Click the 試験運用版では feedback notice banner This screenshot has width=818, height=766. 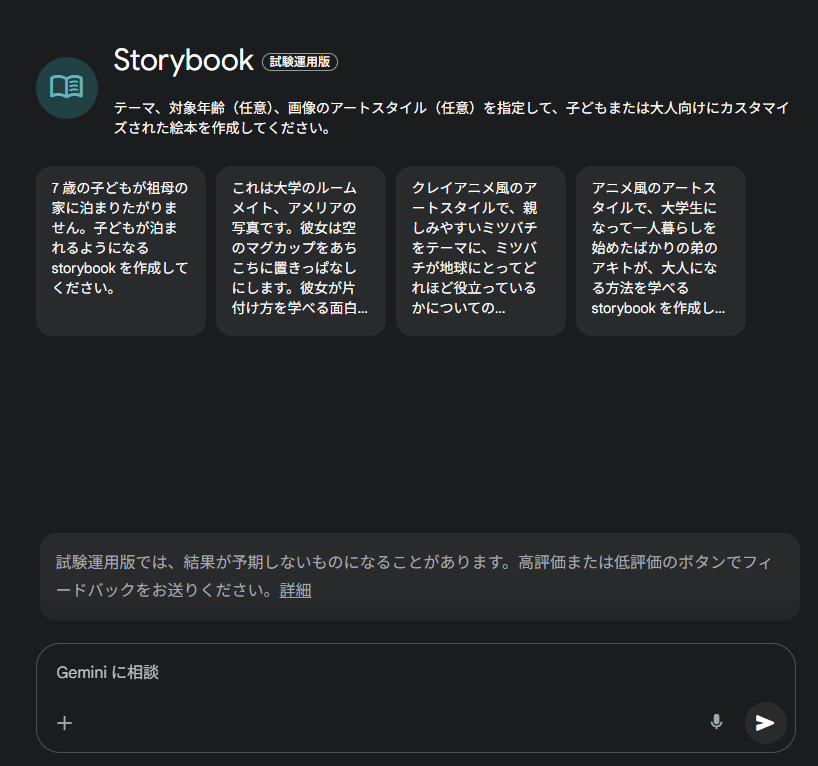[x=419, y=576]
